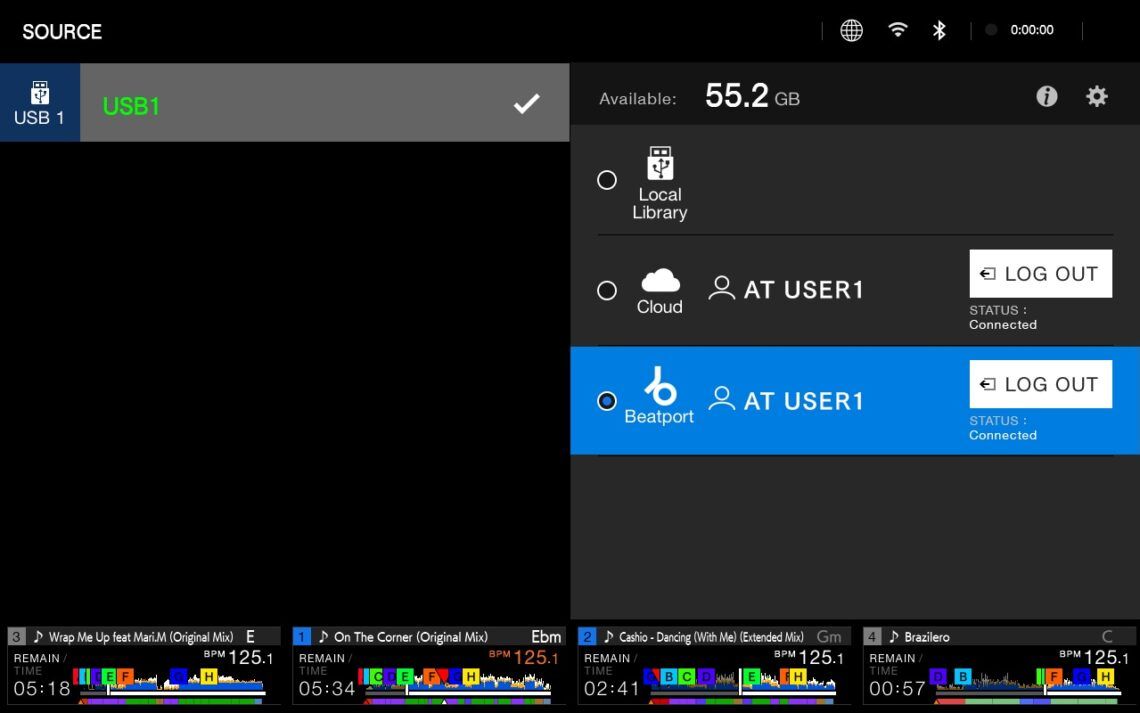Select the Beatport radio button

(x=607, y=401)
